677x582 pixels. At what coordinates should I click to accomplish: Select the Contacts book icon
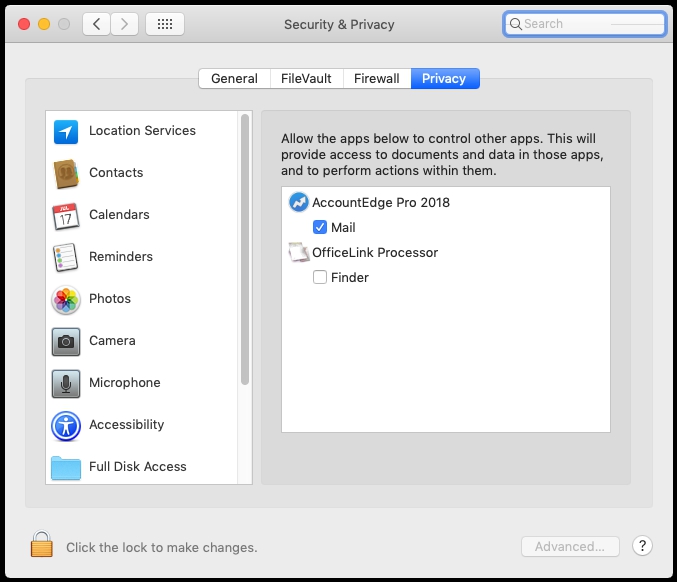(x=66, y=173)
